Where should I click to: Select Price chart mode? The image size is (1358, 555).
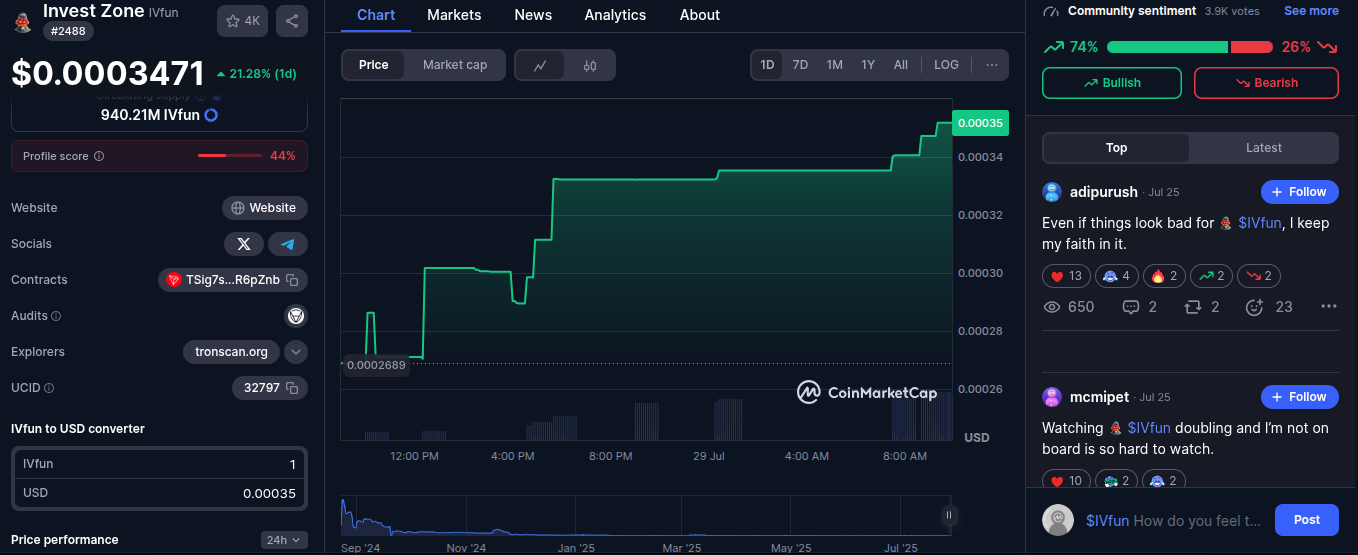point(374,65)
